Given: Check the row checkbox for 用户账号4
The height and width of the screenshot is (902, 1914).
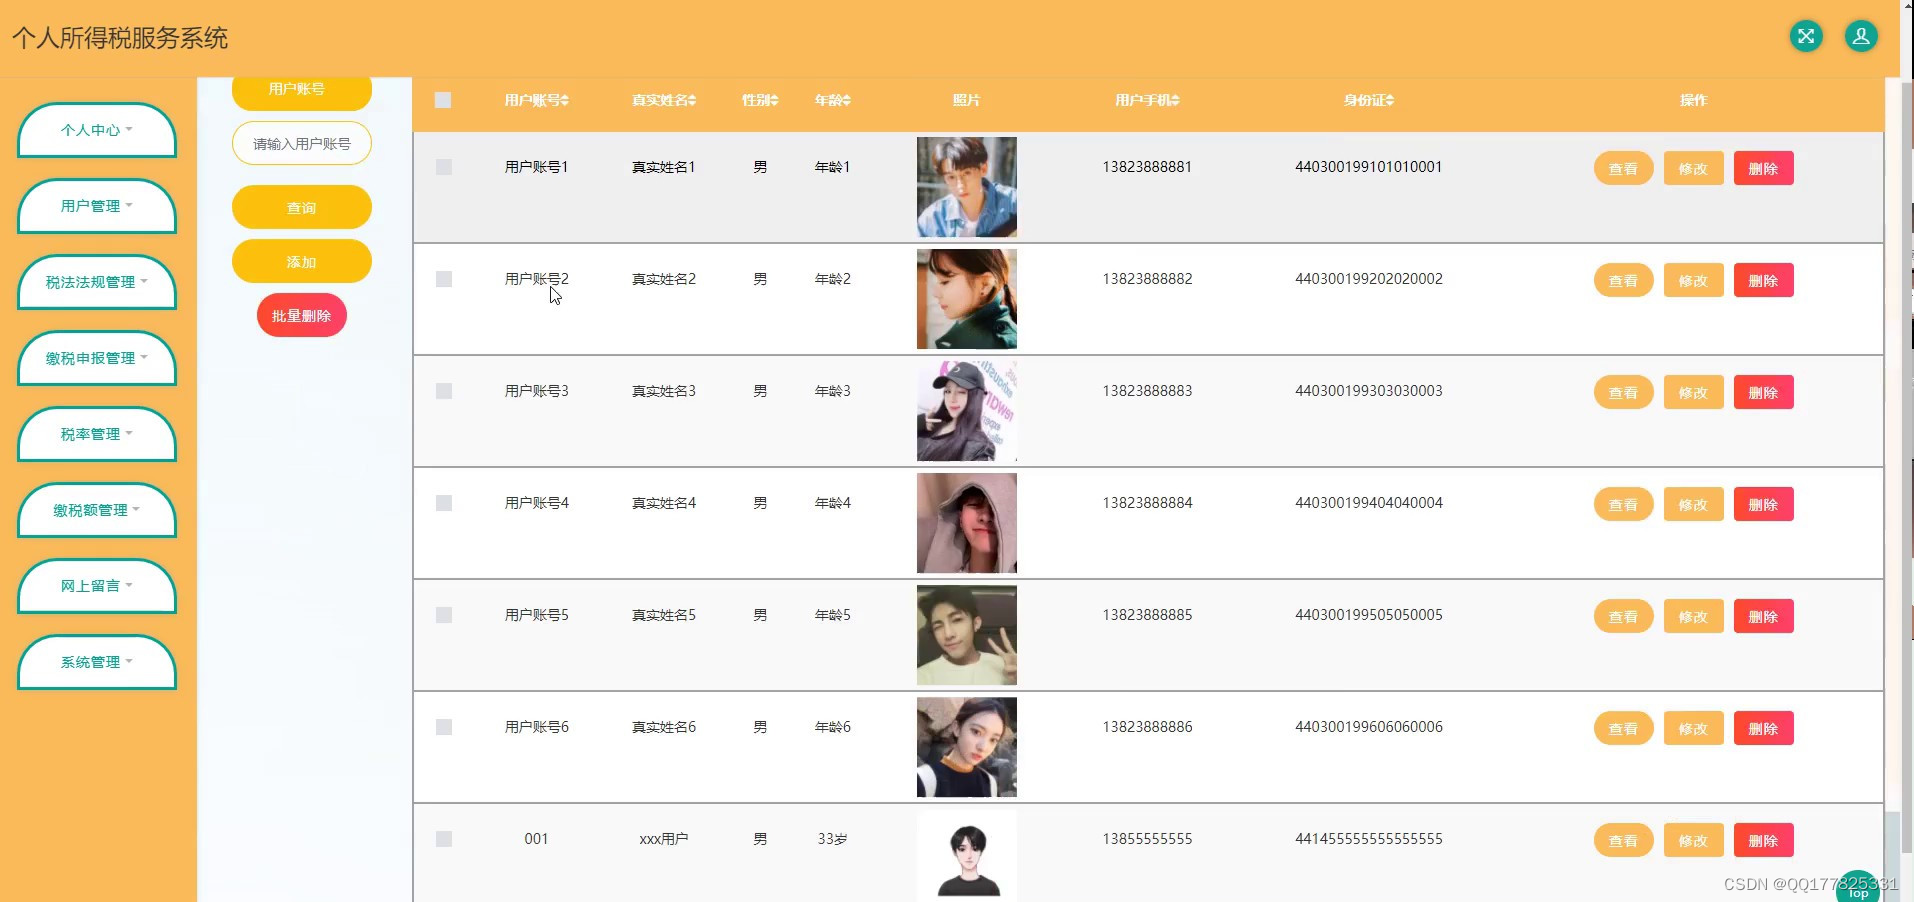Looking at the screenshot, I should click(444, 503).
